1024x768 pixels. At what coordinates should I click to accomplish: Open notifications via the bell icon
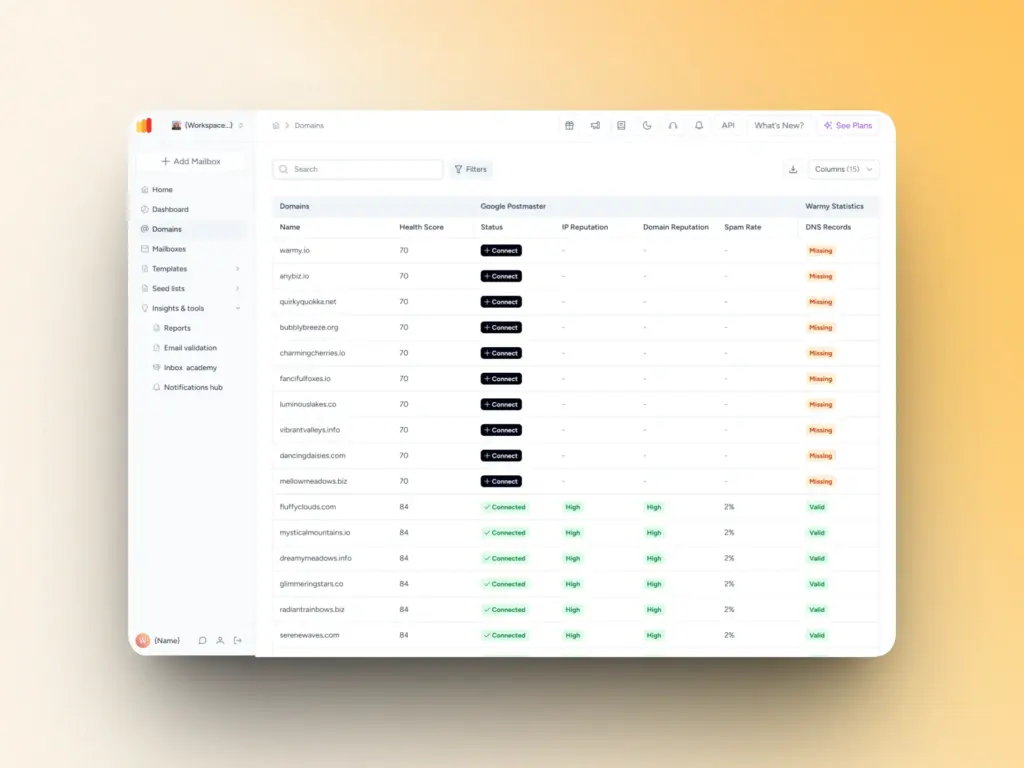pos(699,125)
